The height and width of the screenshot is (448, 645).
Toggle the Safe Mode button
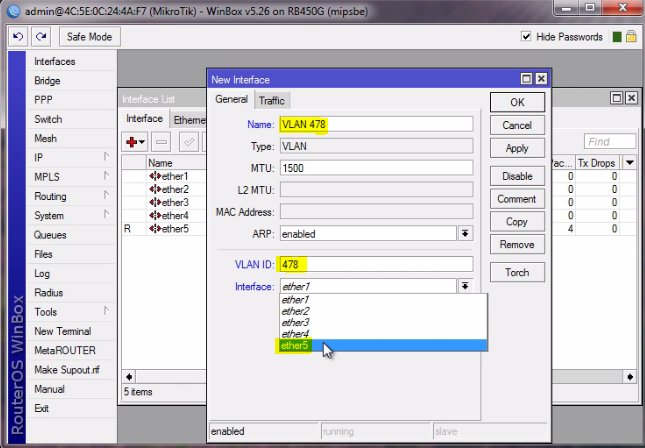point(90,37)
